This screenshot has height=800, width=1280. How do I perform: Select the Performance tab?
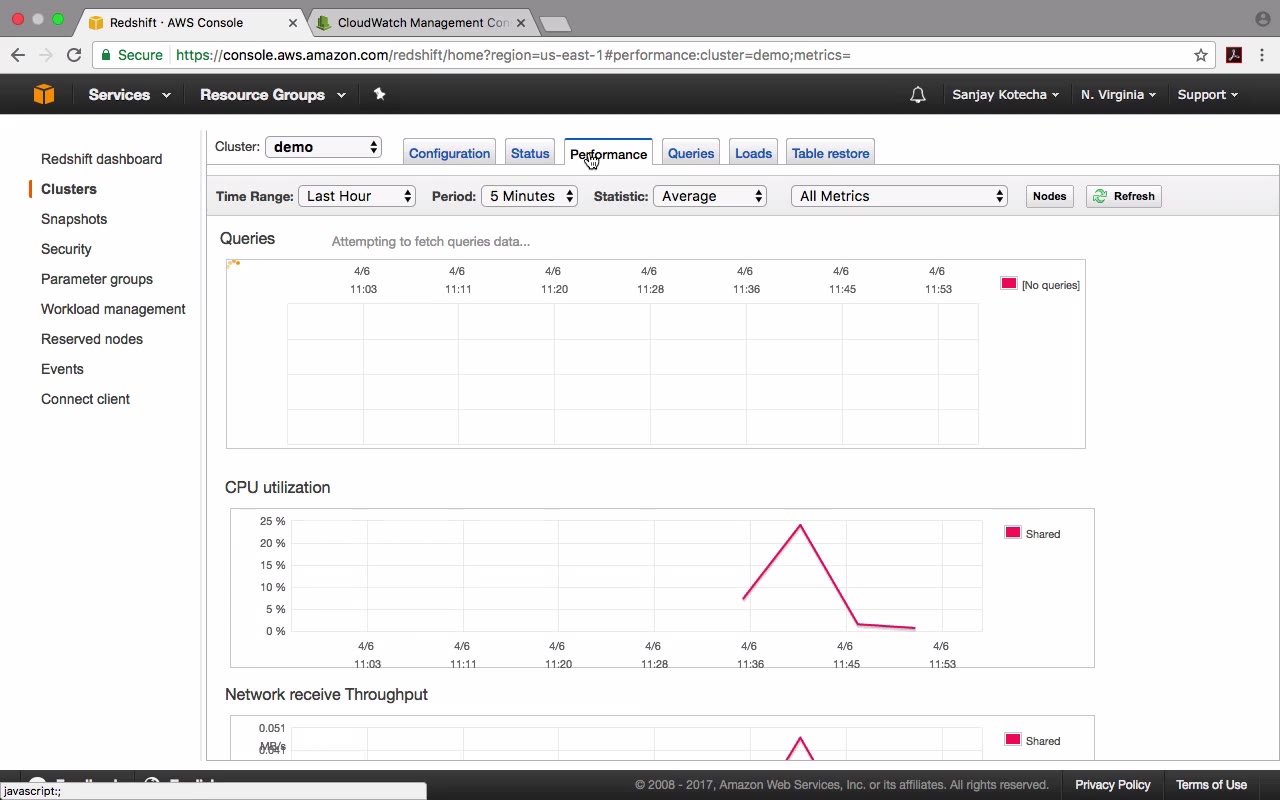tap(608, 153)
